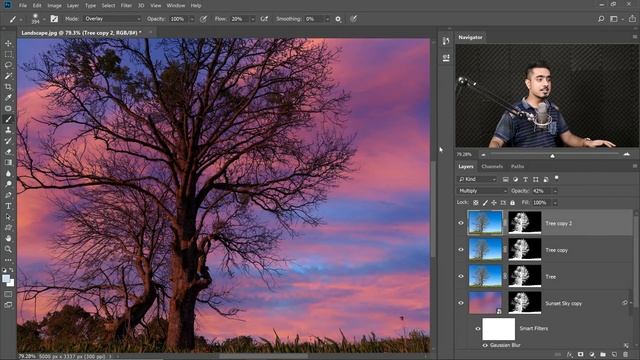Open the brush preset picker
The width and height of the screenshot is (640, 360).
click(37, 19)
